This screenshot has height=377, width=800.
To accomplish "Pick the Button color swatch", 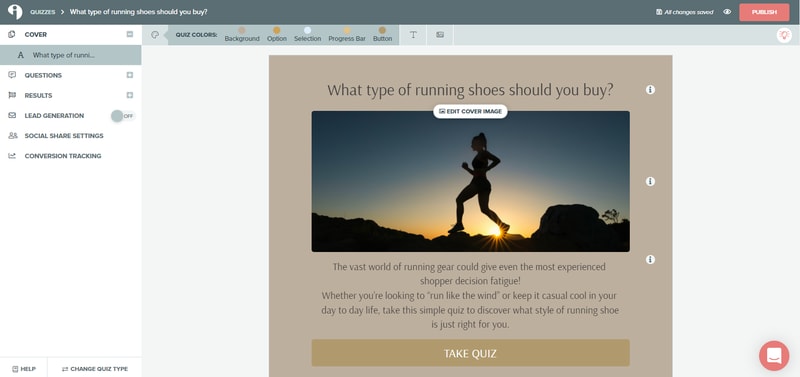I will point(382,31).
